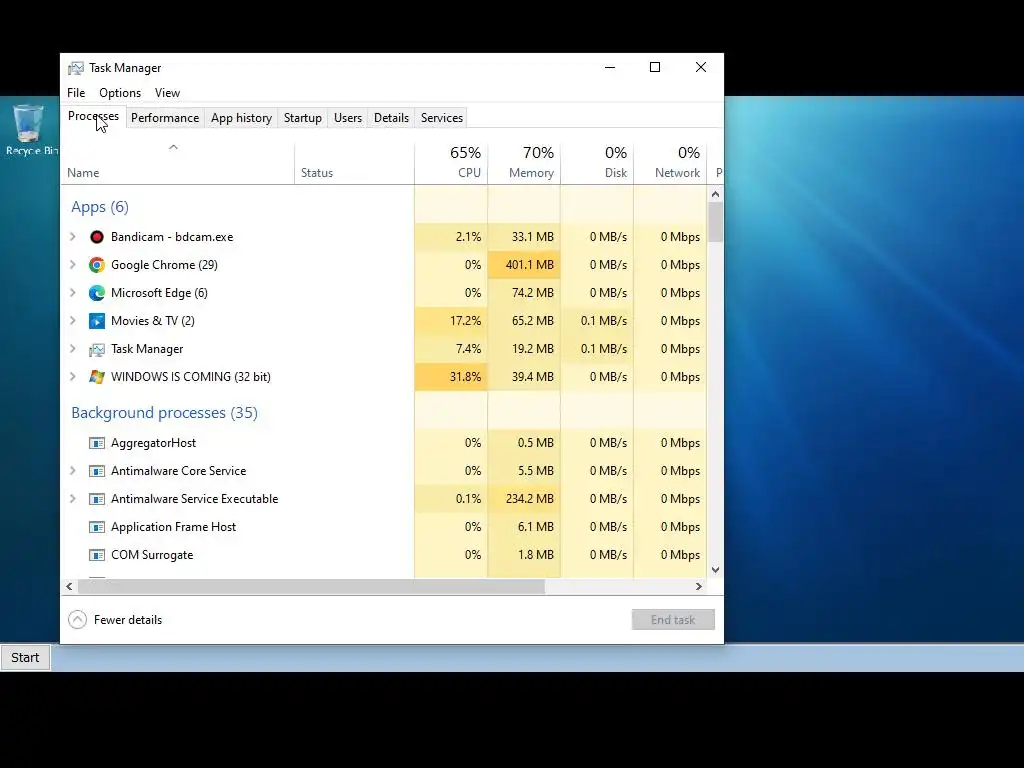This screenshot has height=768, width=1024.
Task: Click the COM Surrogate process icon
Action: pos(97,555)
